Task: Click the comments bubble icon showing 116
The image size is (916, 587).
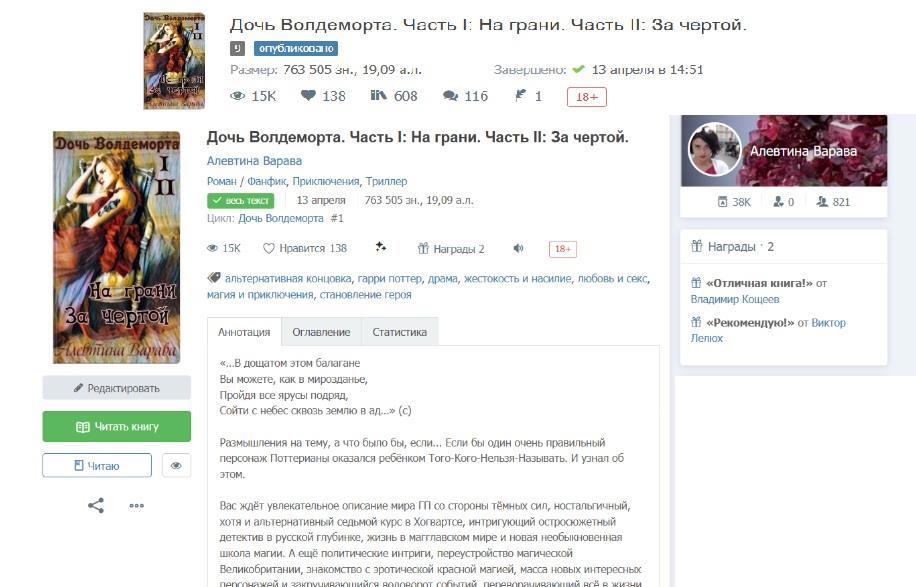Action: (450, 96)
